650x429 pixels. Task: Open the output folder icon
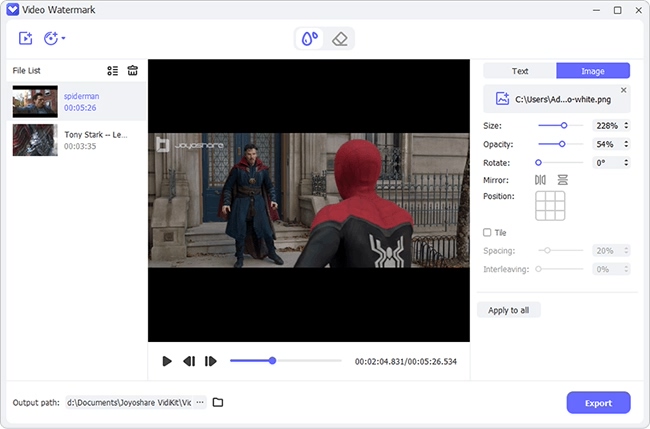218,402
